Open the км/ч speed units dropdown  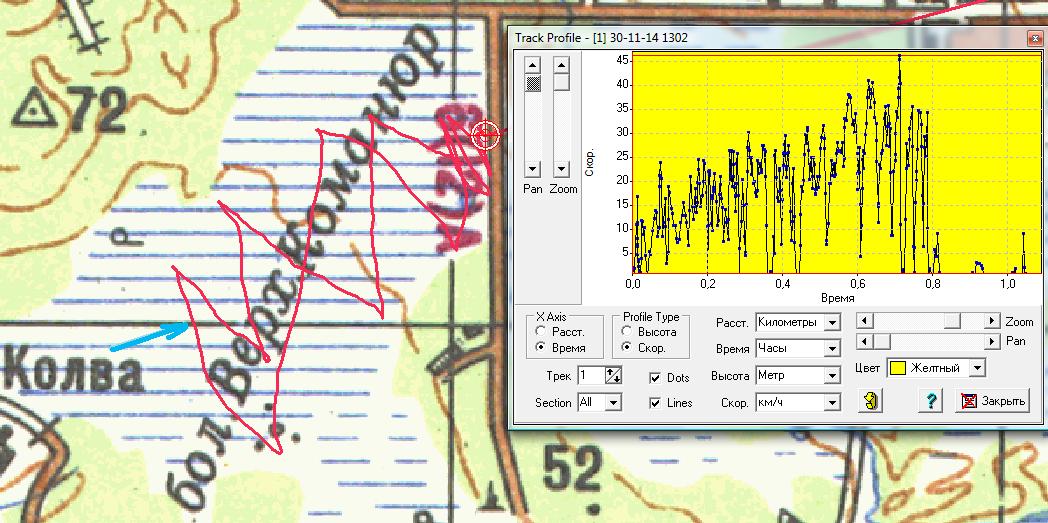(832, 402)
